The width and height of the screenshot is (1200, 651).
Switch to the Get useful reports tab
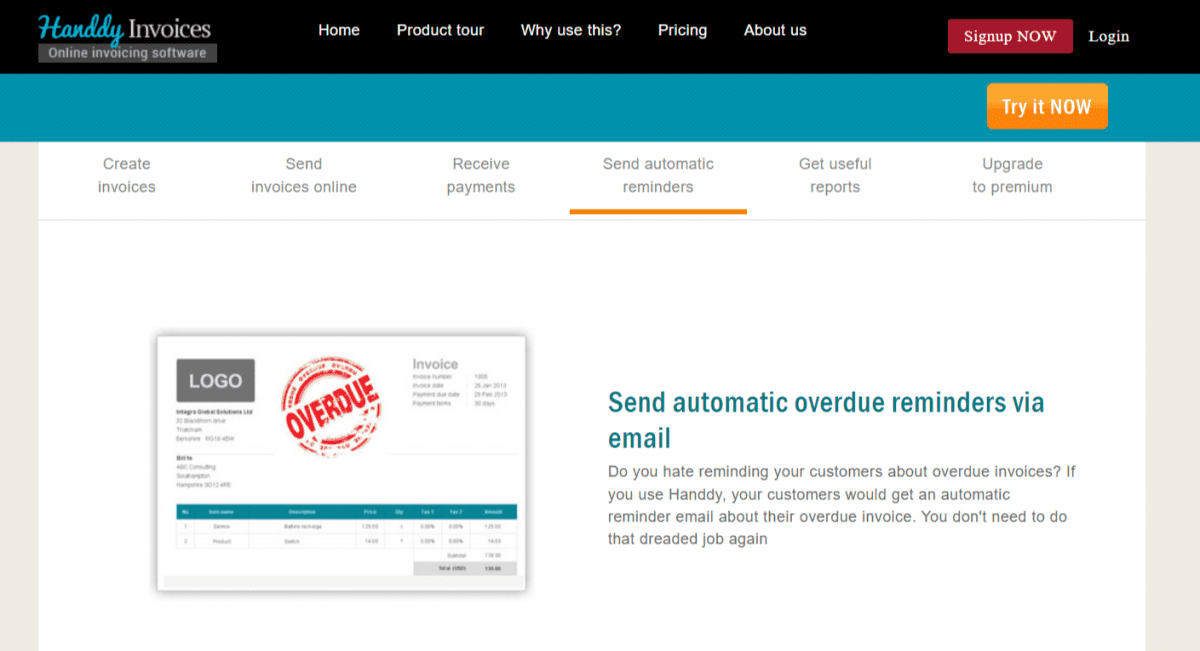[x=835, y=176]
